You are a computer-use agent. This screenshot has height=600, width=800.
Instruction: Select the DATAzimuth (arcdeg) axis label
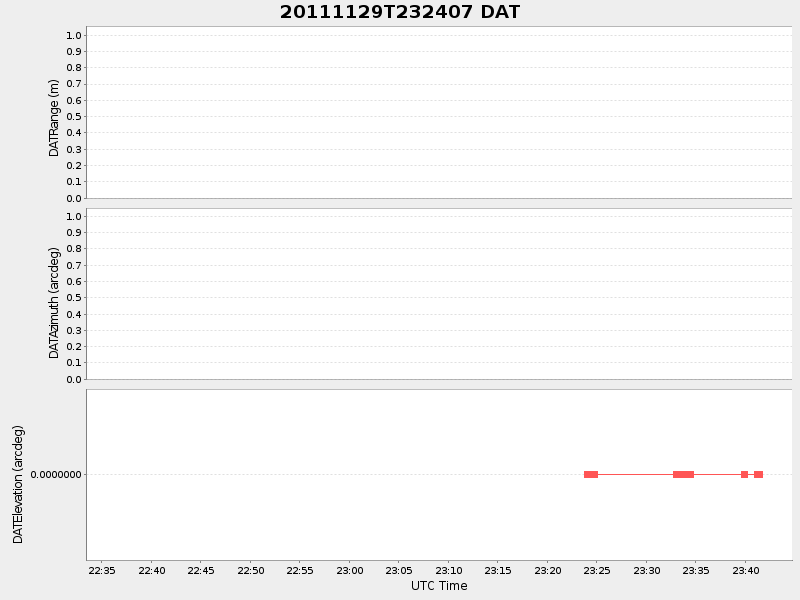pos(55,302)
